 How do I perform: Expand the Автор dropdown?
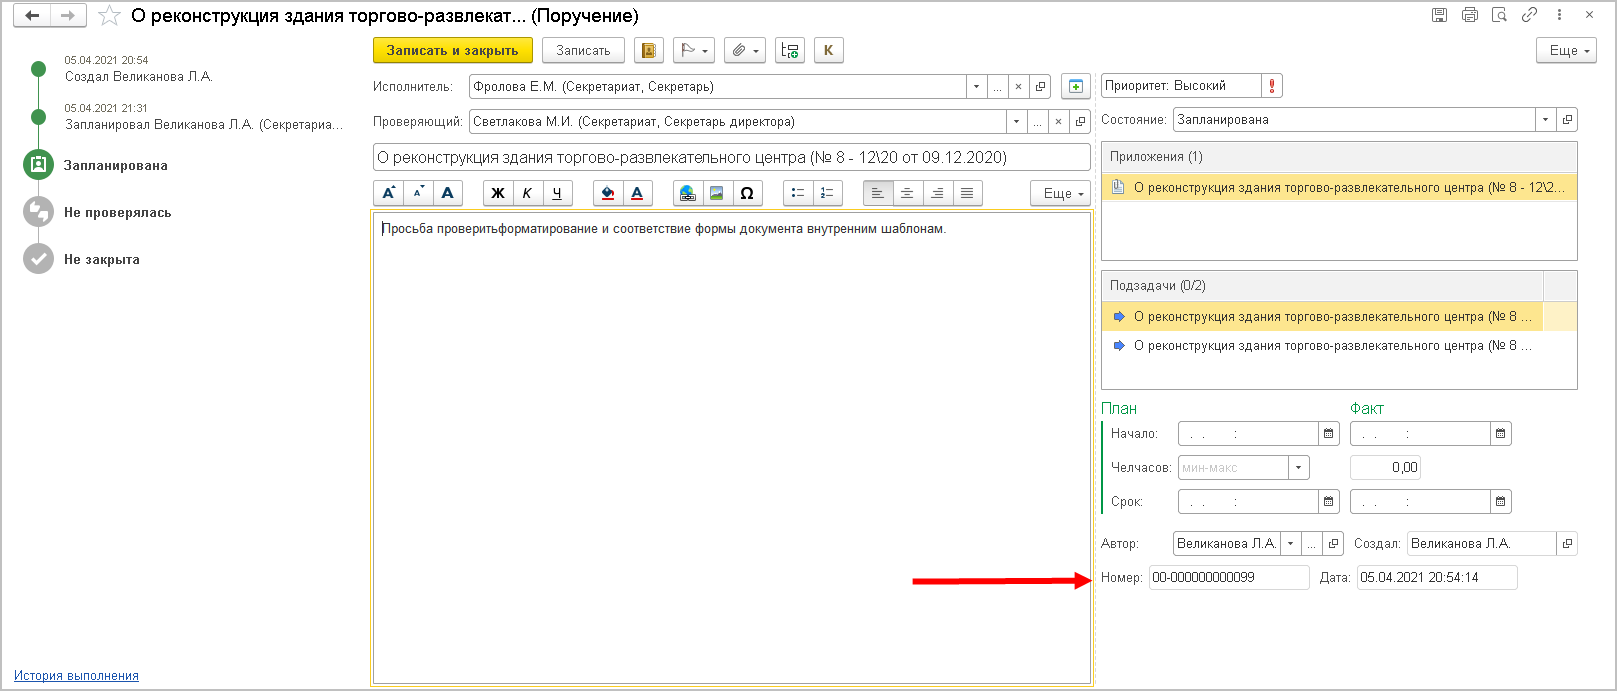click(x=1291, y=544)
